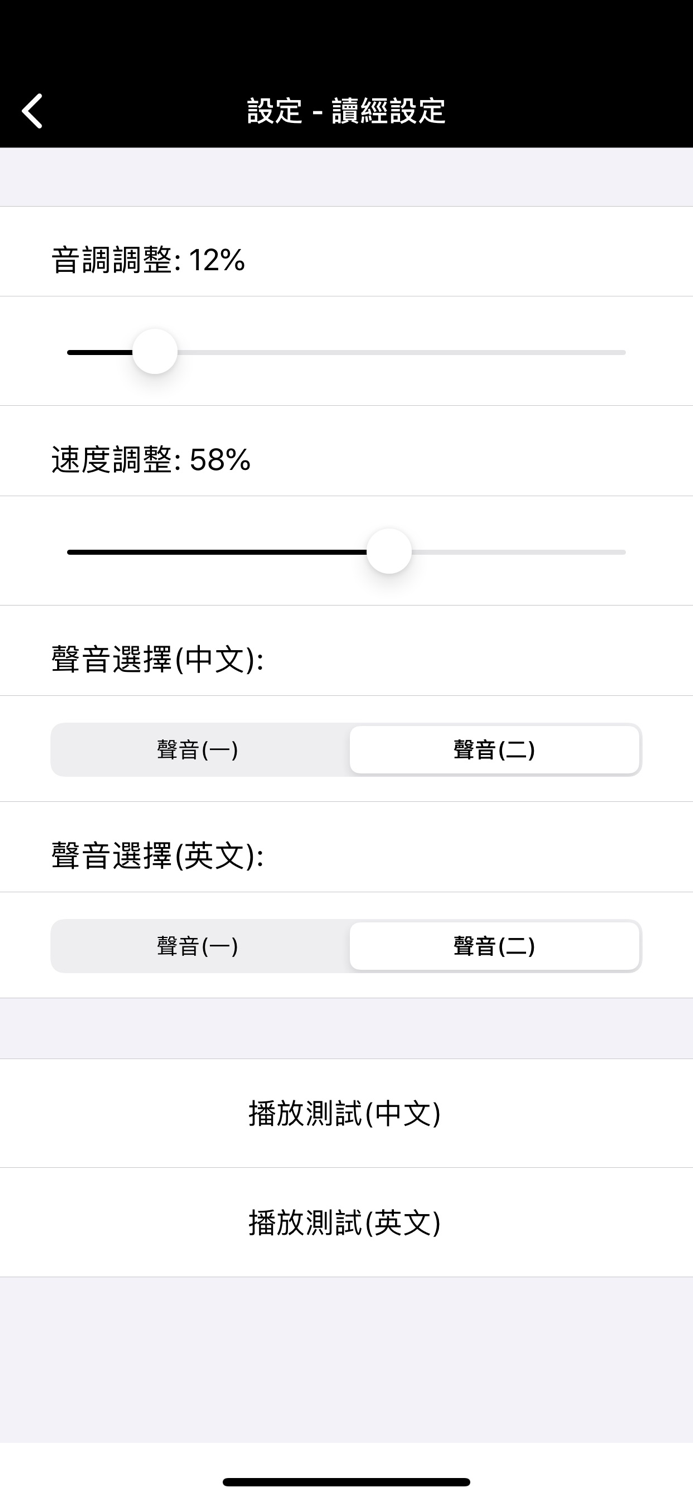The height and width of the screenshot is (1500, 693).
Task: Tap the left end of the pitch slider
Action: tap(70, 351)
